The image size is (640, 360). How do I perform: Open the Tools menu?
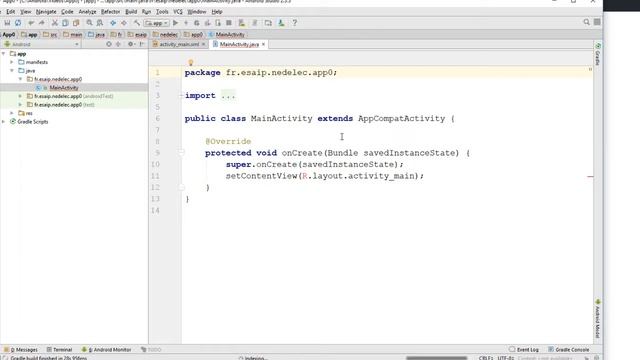point(162,12)
